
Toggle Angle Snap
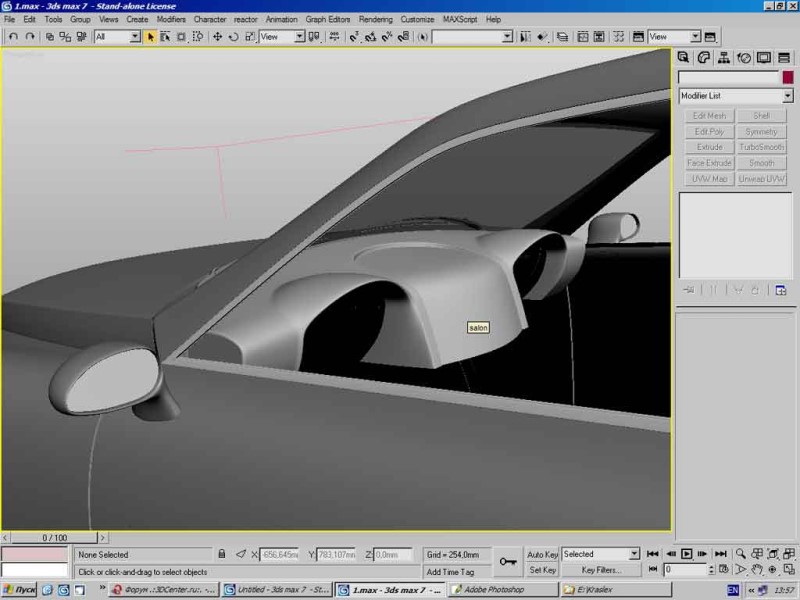pos(370,37)
